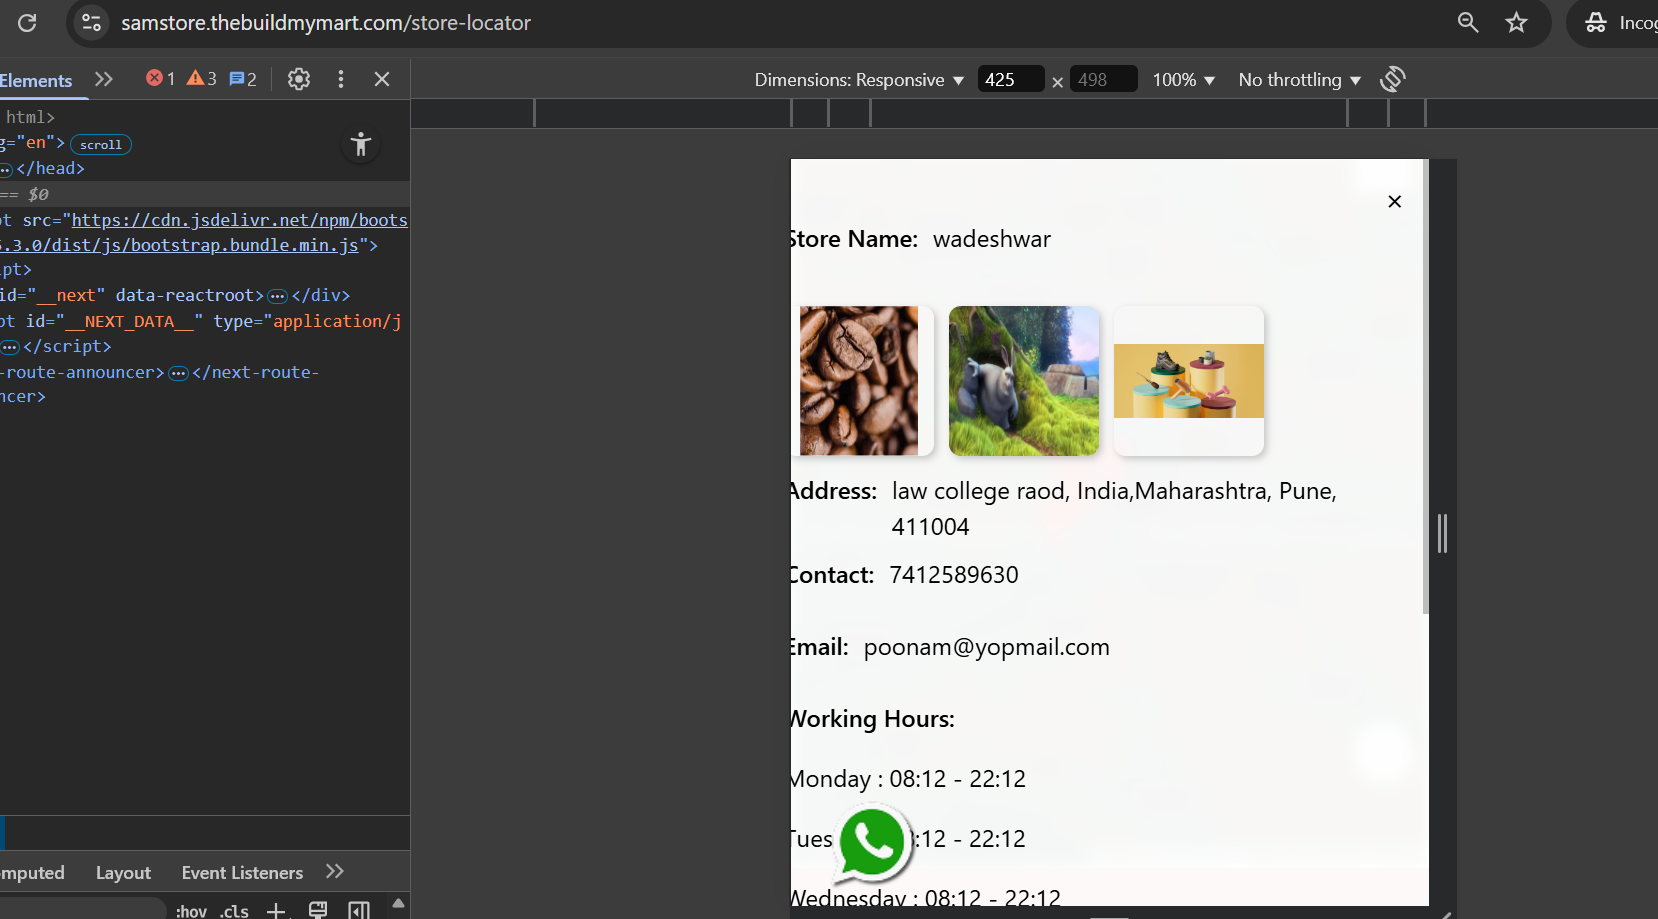1658x919 pixels.
Task: Switch to the Computed styles tab
Action: click(x=32, y=873)
